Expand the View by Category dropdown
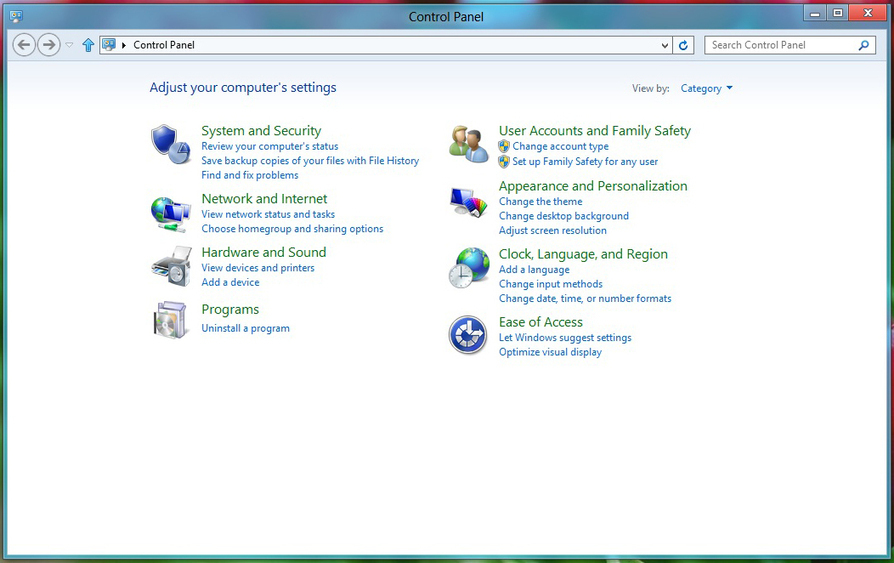This screenshot has height=563, width=894. tap(706, 89)
